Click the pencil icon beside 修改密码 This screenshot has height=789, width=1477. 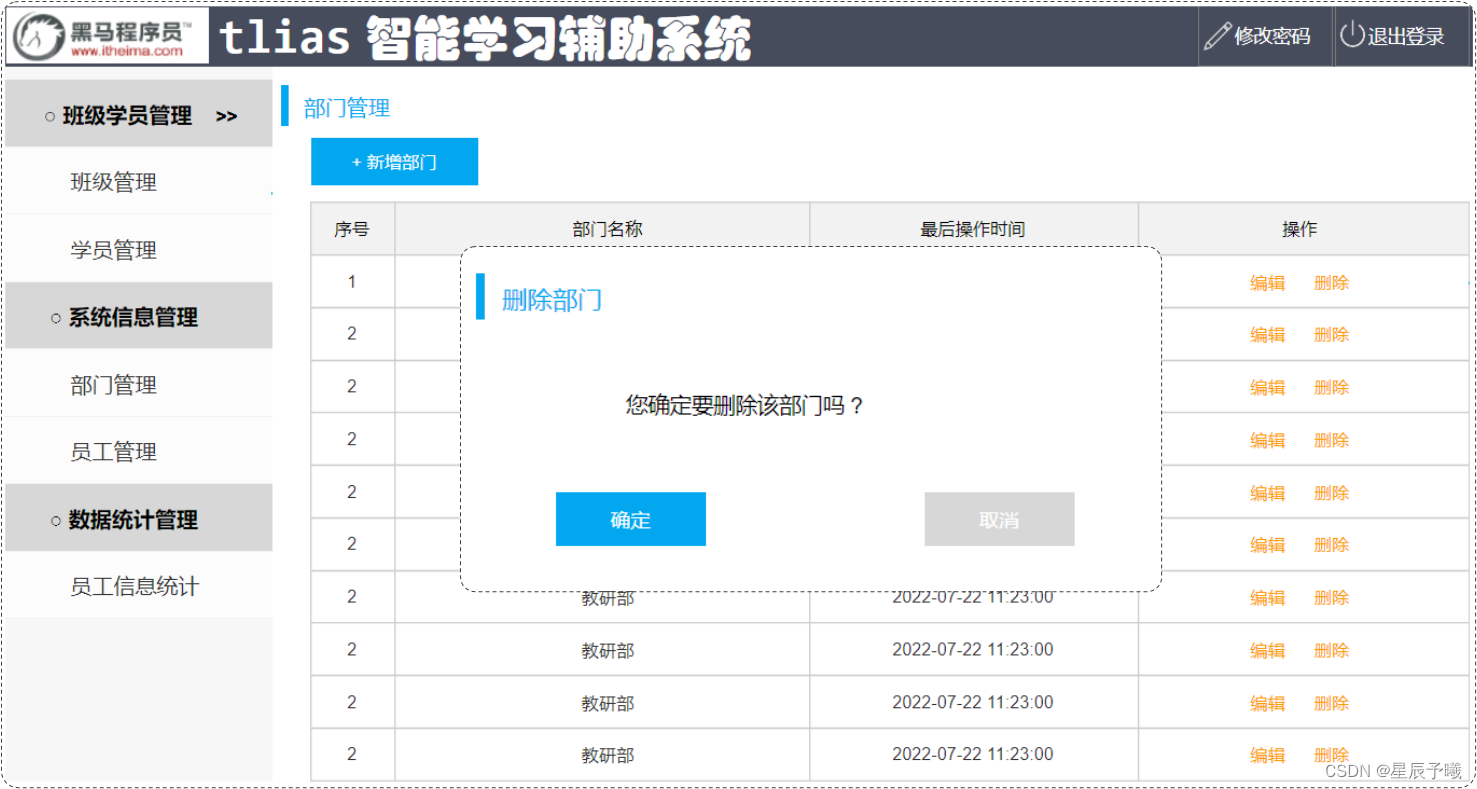click(1217, 37)
